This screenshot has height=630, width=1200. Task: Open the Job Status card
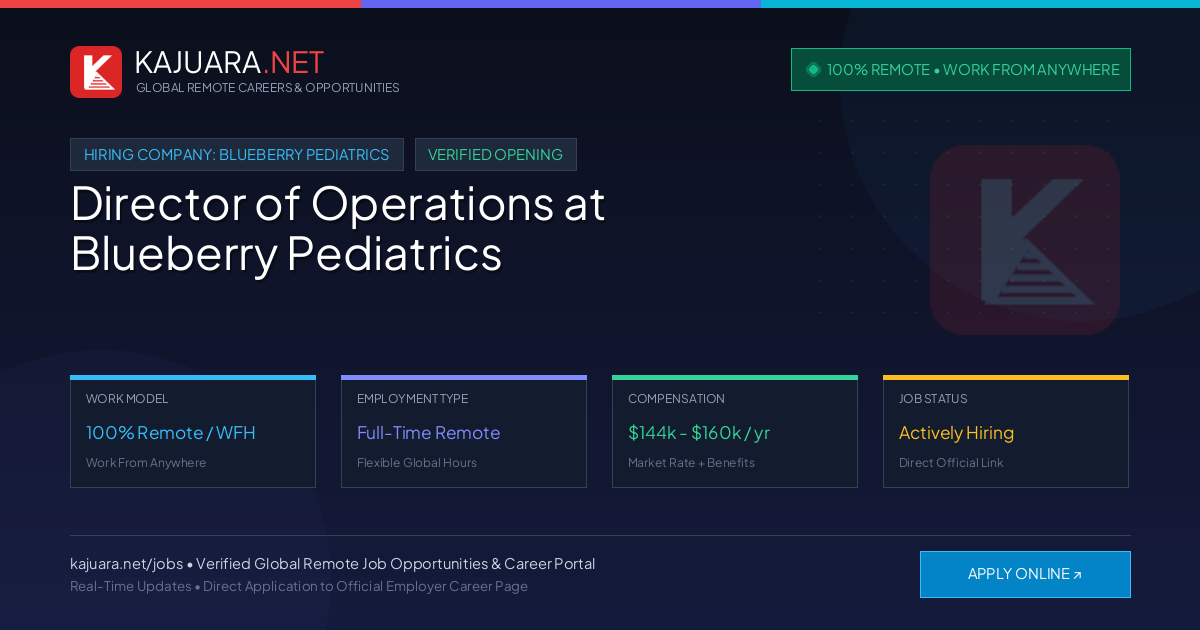tap(1006, 432)
